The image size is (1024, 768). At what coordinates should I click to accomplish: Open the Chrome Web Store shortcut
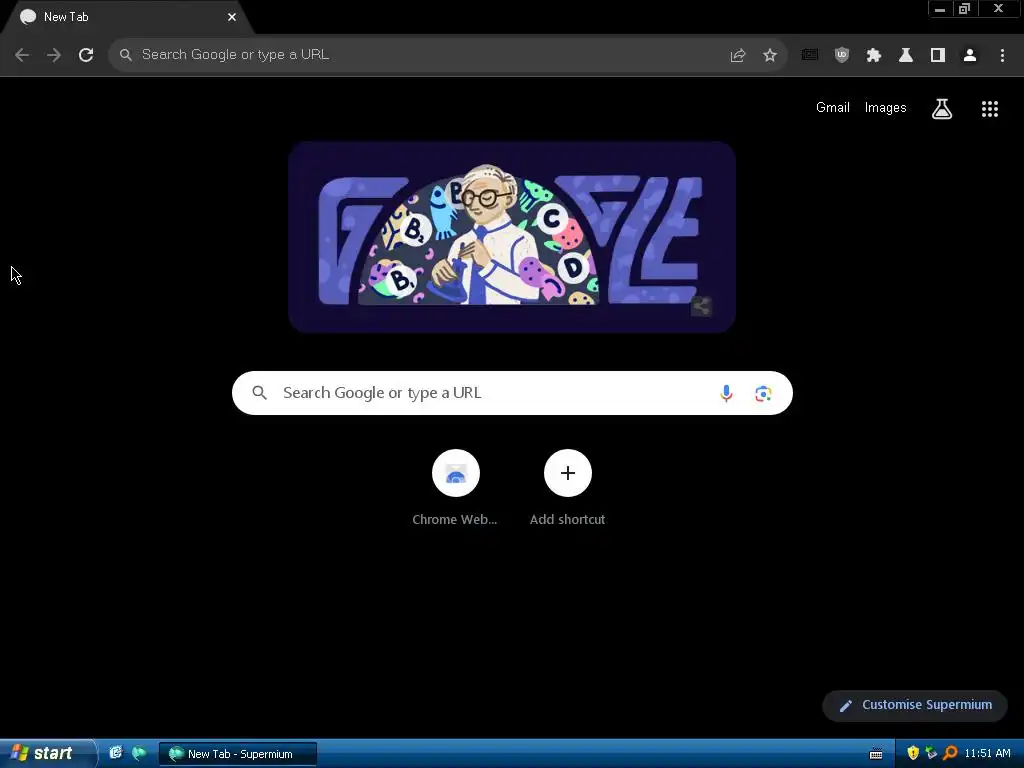pos(455,487)
